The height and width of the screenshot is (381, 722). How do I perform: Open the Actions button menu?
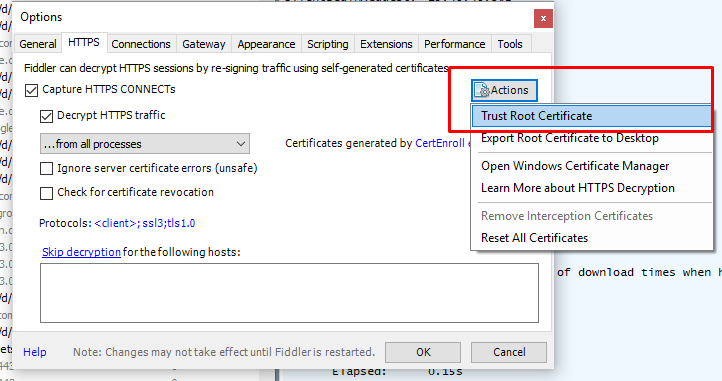click(x=504, y=90)
